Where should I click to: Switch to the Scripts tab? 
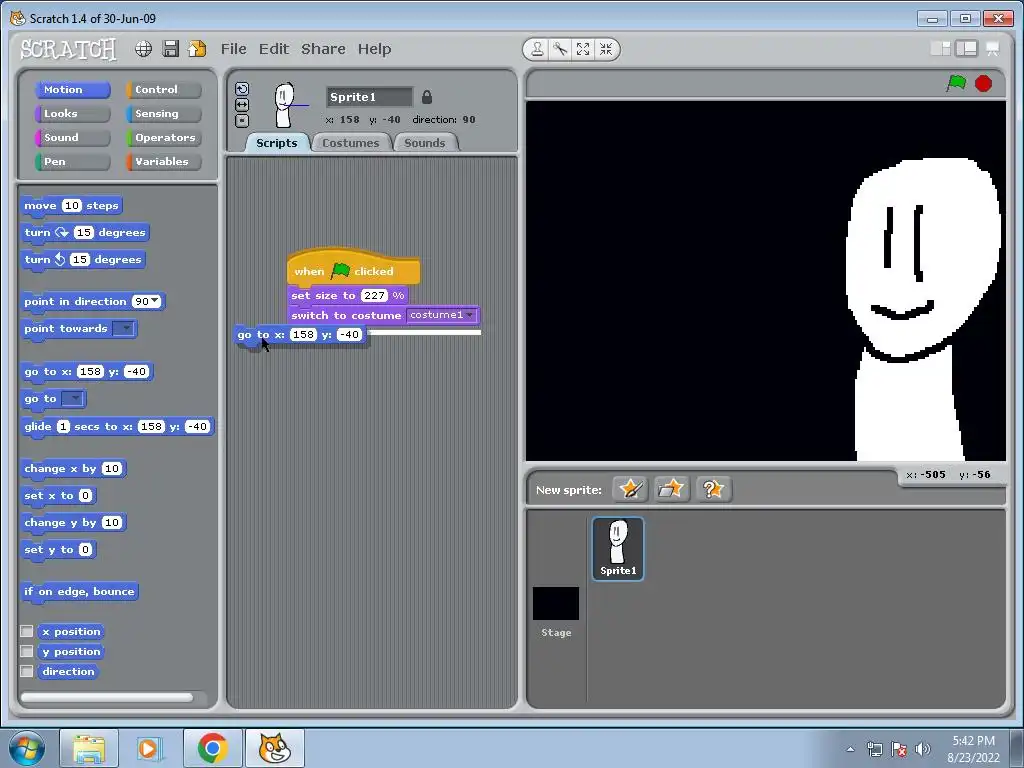(276, 143)
